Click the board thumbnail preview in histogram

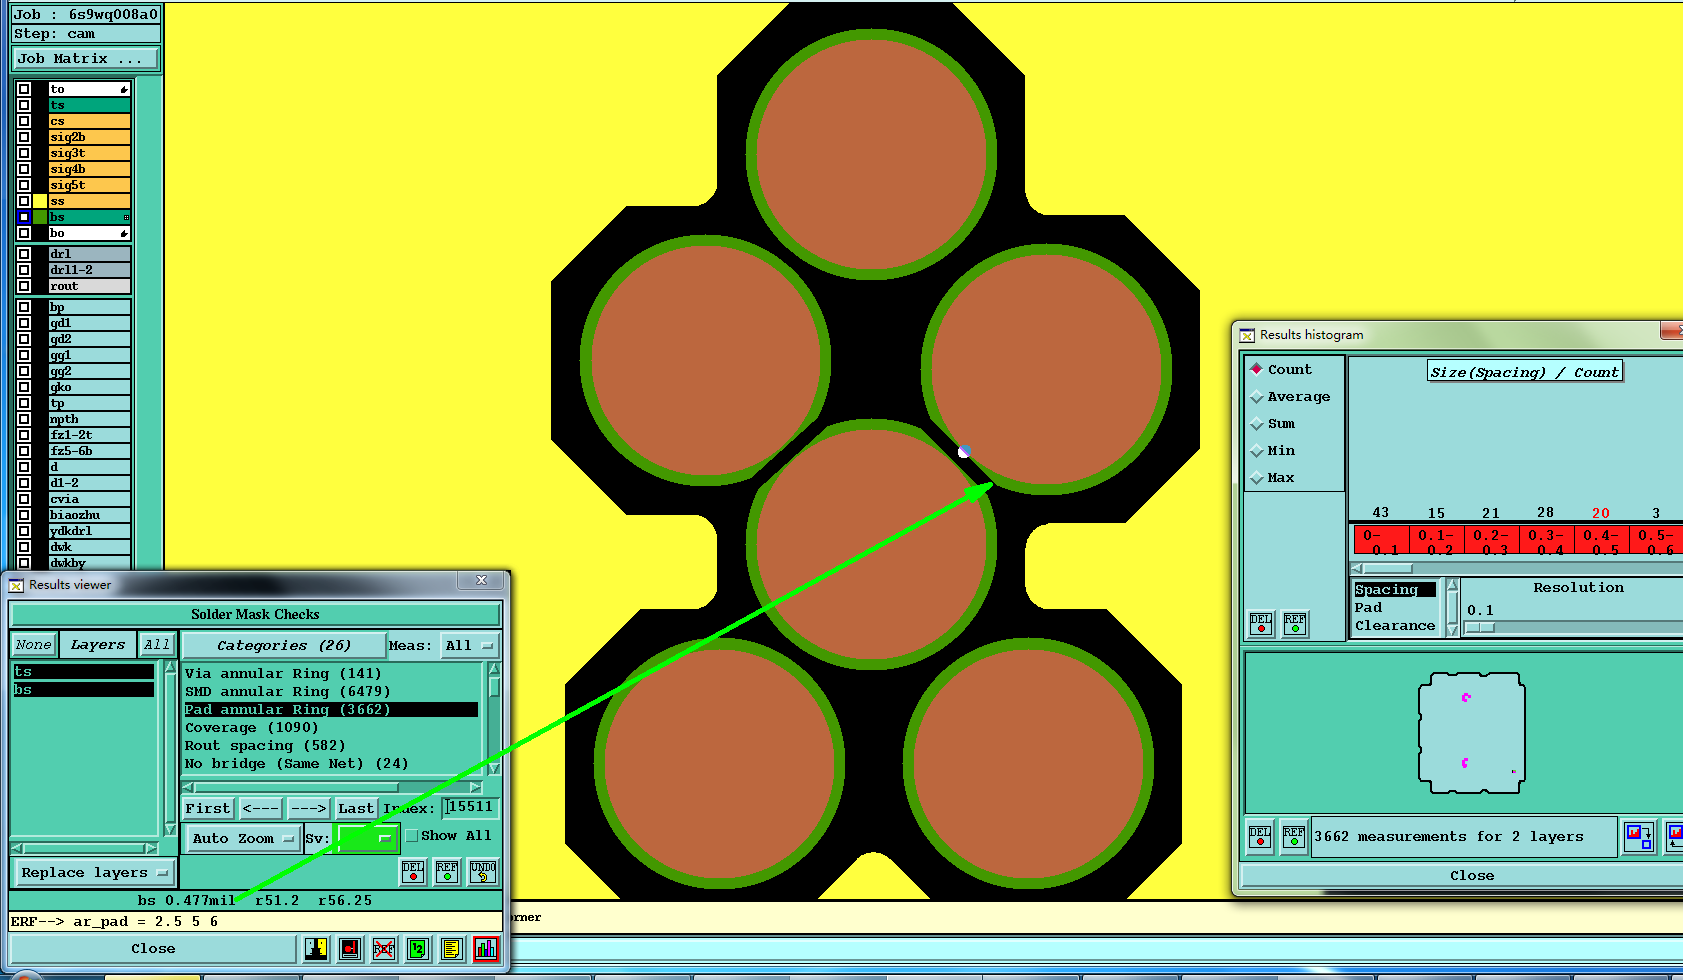click(x=1472, y=733)
